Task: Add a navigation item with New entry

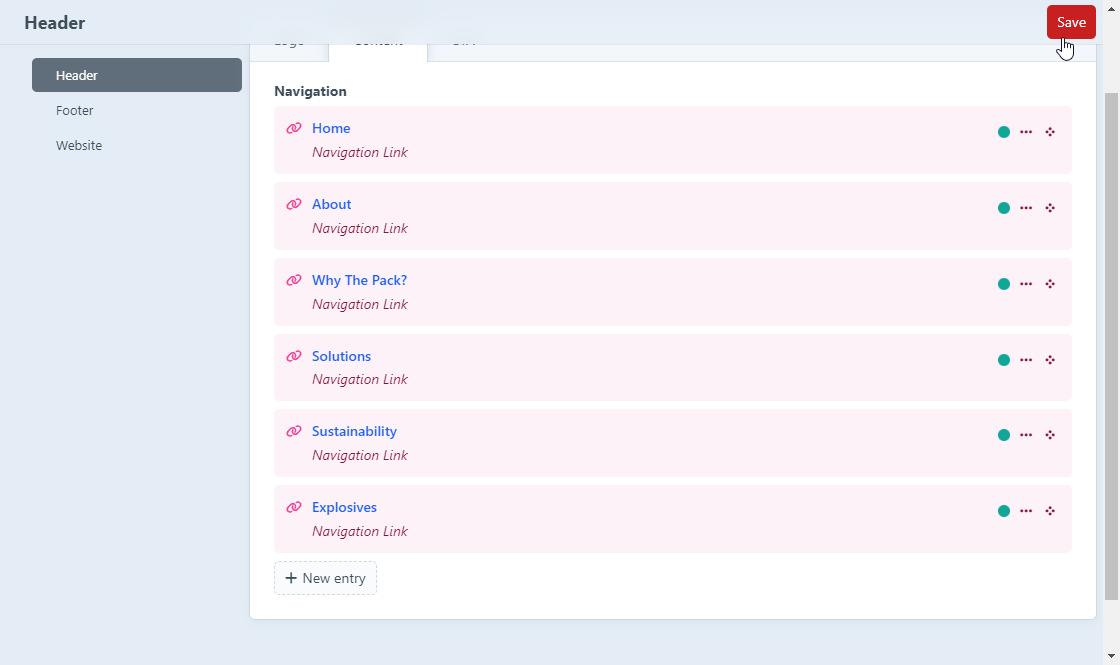Action: tap(325, 578)
